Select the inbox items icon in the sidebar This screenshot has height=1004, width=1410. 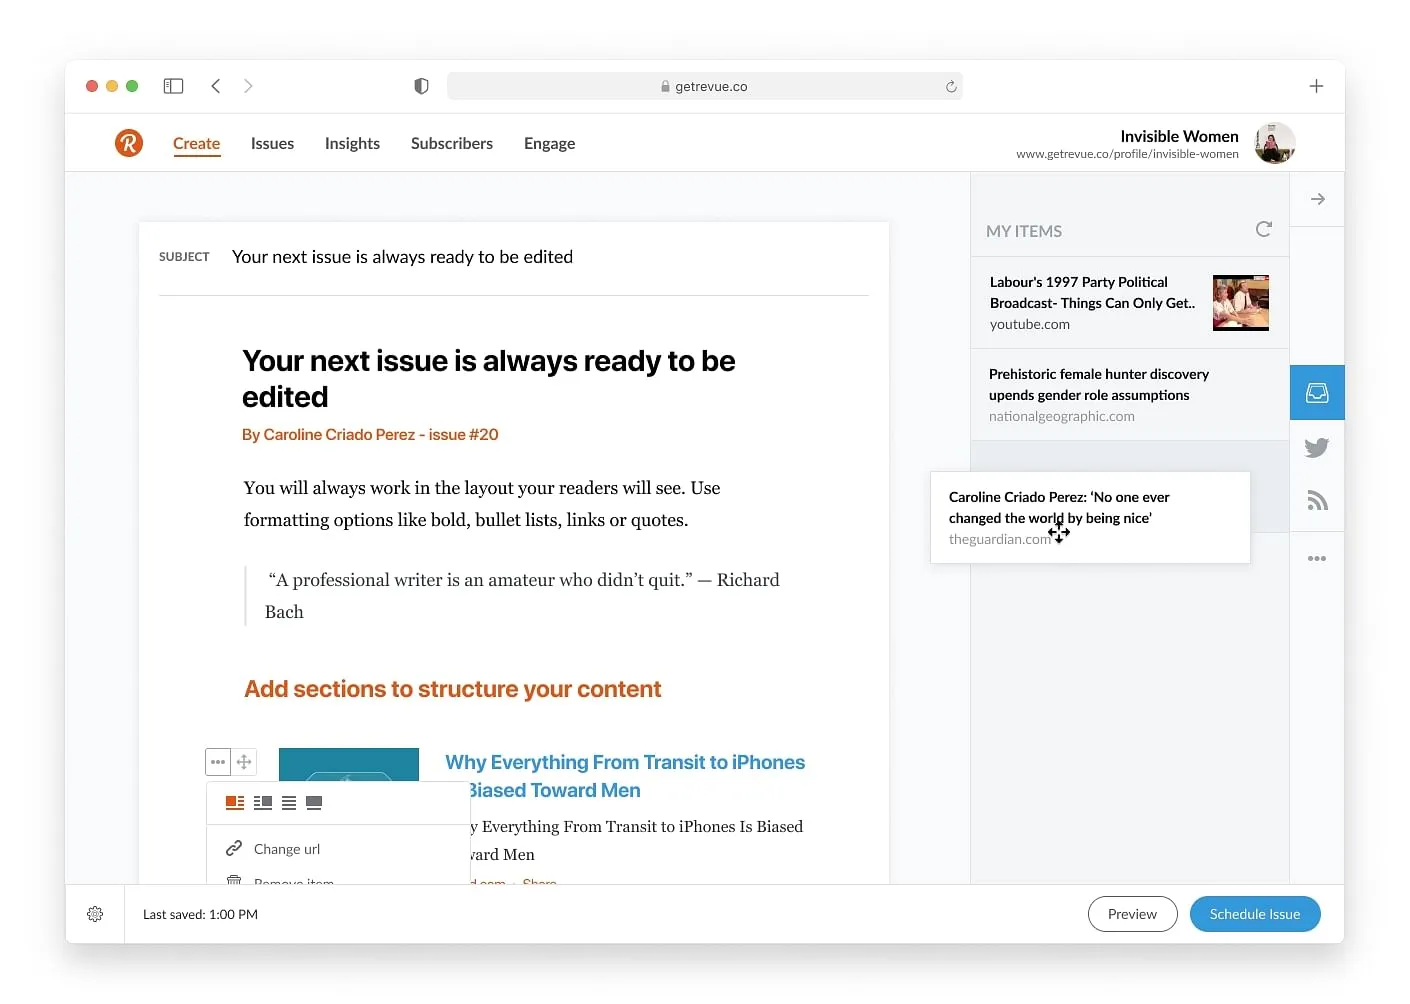click(x=1317, y=392)
